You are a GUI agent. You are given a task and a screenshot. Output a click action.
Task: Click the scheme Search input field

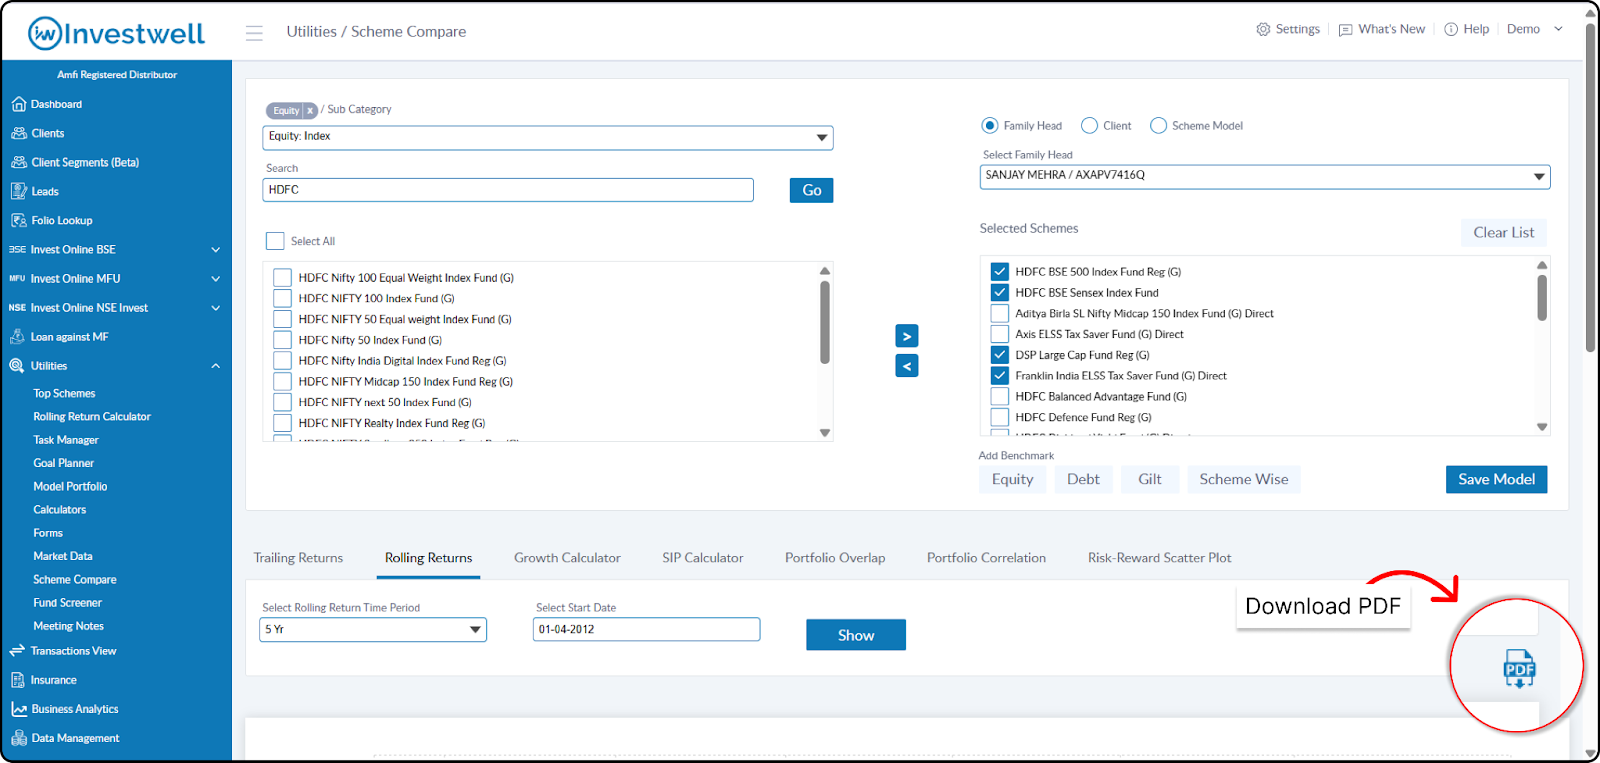pos(508,190)
